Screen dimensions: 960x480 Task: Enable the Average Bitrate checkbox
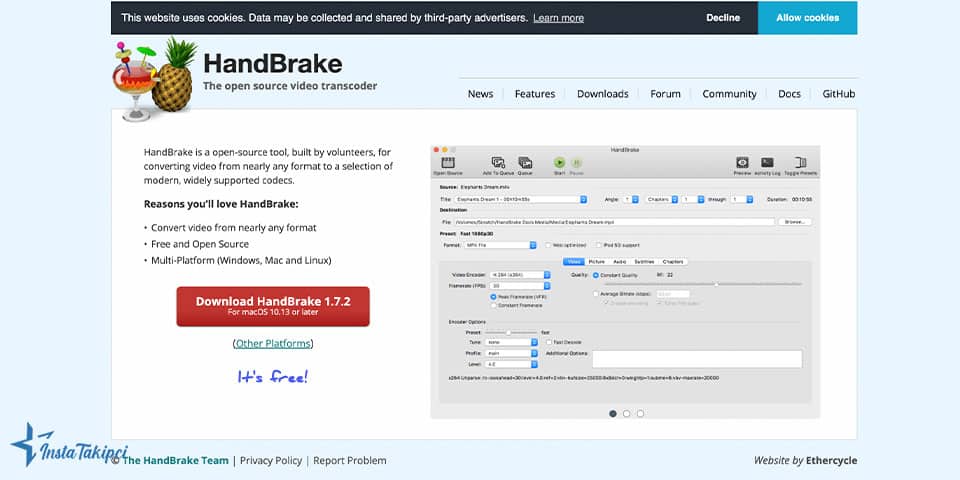coord(596,294)
